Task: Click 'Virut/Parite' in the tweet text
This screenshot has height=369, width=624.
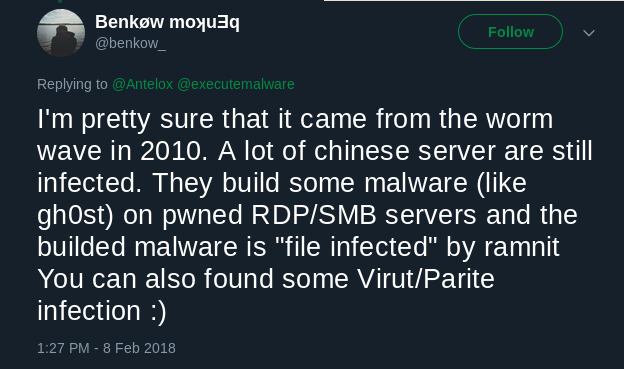Action: pos(426,279)
